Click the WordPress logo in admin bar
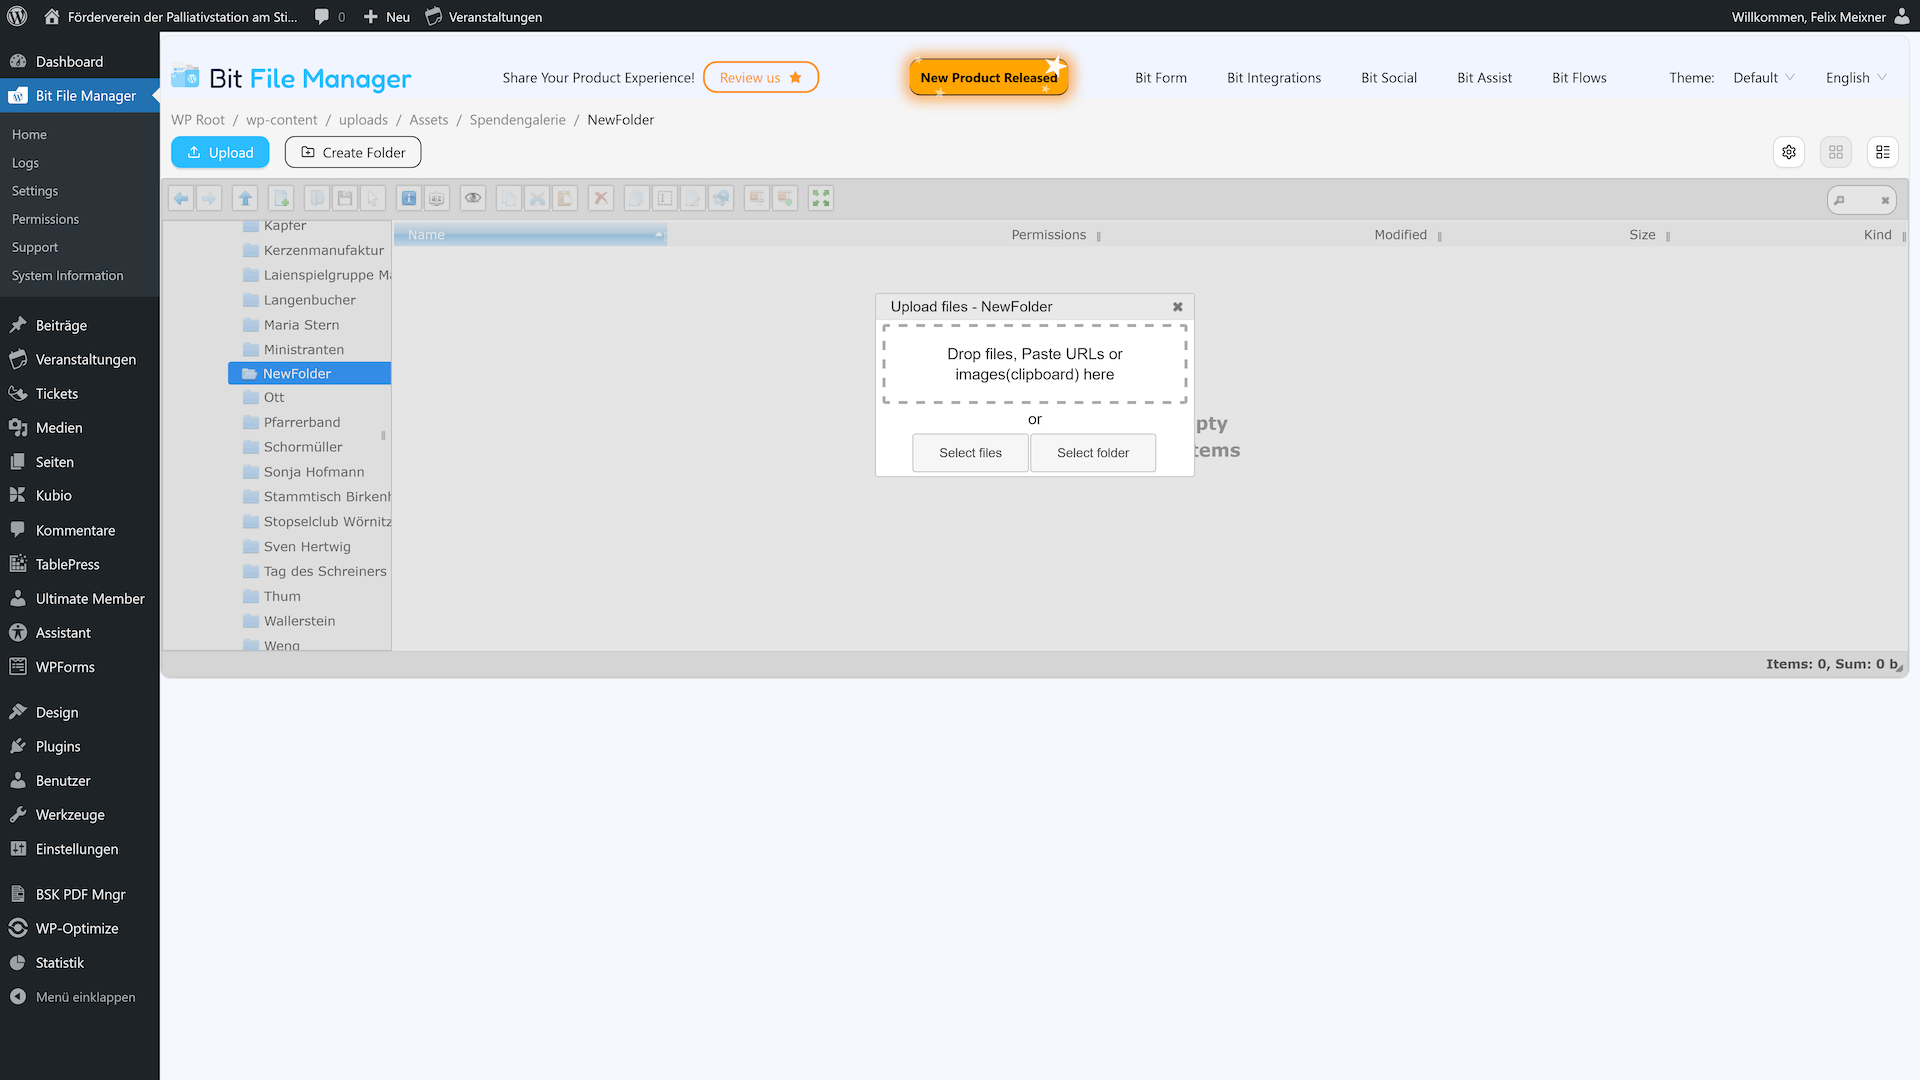Image resolution: width=1920 pixels, height=1080 pixels. tap(17, 16)
